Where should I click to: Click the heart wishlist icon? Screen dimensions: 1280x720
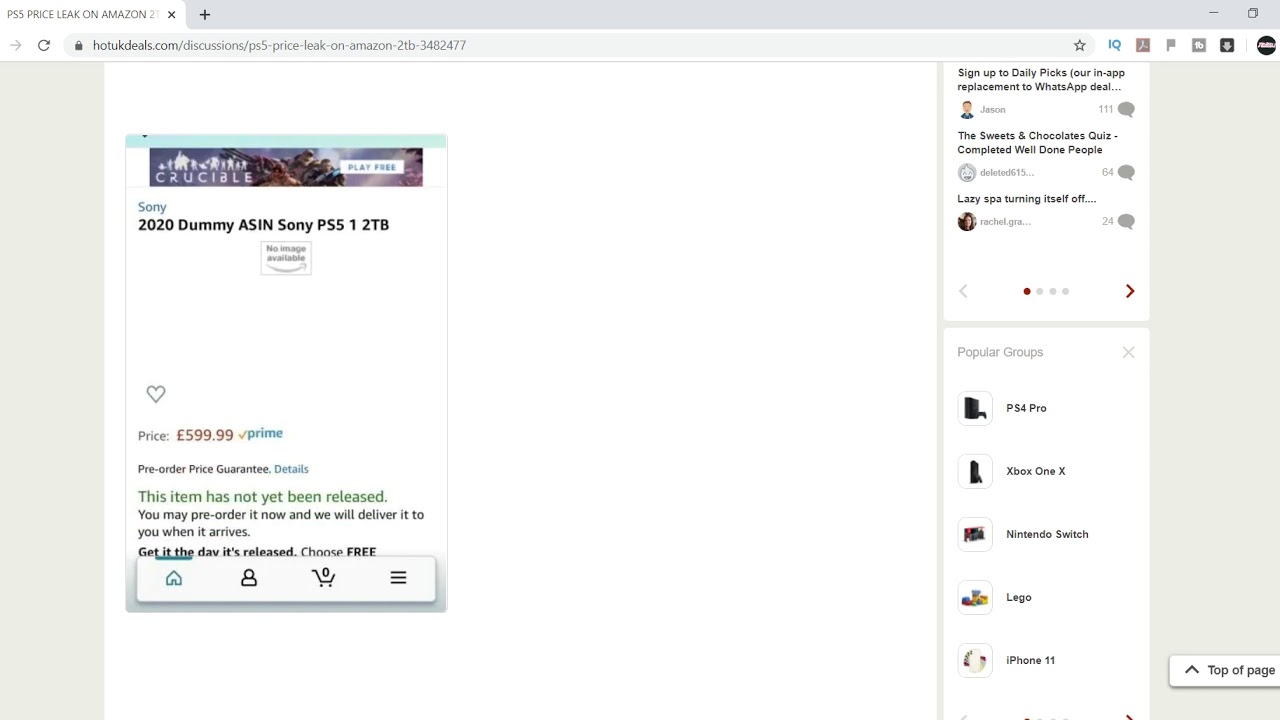[x=156, y=394]
